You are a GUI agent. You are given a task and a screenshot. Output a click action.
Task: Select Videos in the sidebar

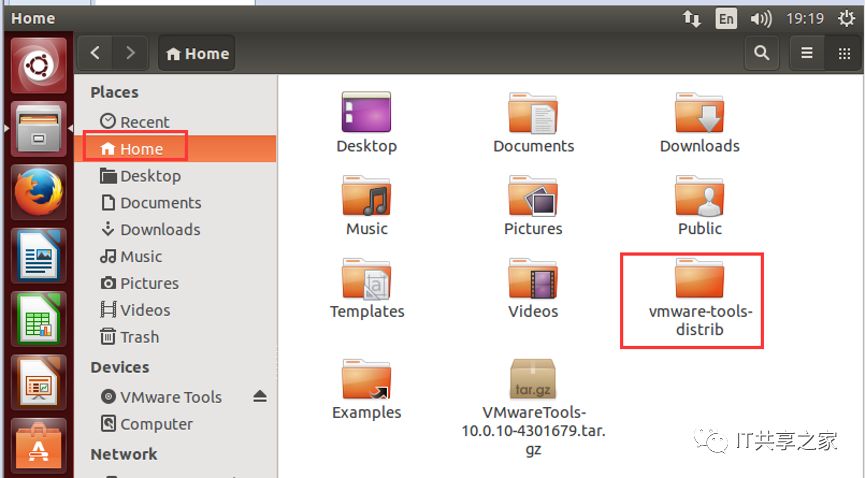click(175, 310)
